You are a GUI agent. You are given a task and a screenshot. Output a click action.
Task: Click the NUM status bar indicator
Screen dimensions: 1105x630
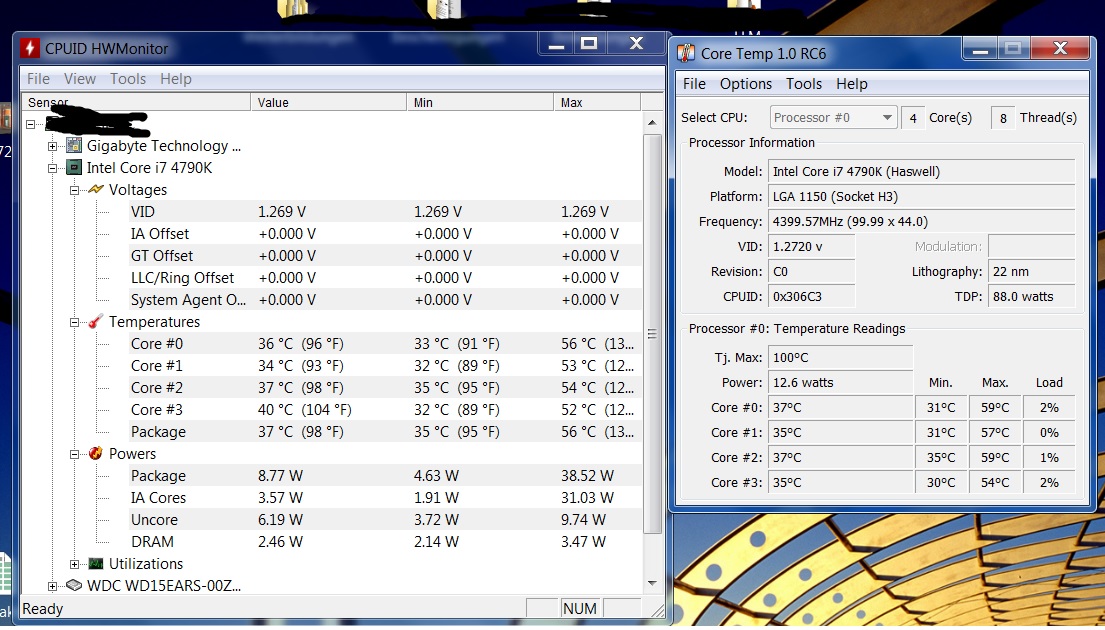pos(580,608)
